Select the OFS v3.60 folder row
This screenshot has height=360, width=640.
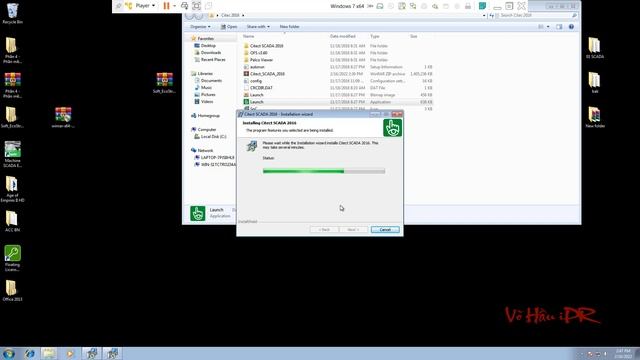point(338,53)
